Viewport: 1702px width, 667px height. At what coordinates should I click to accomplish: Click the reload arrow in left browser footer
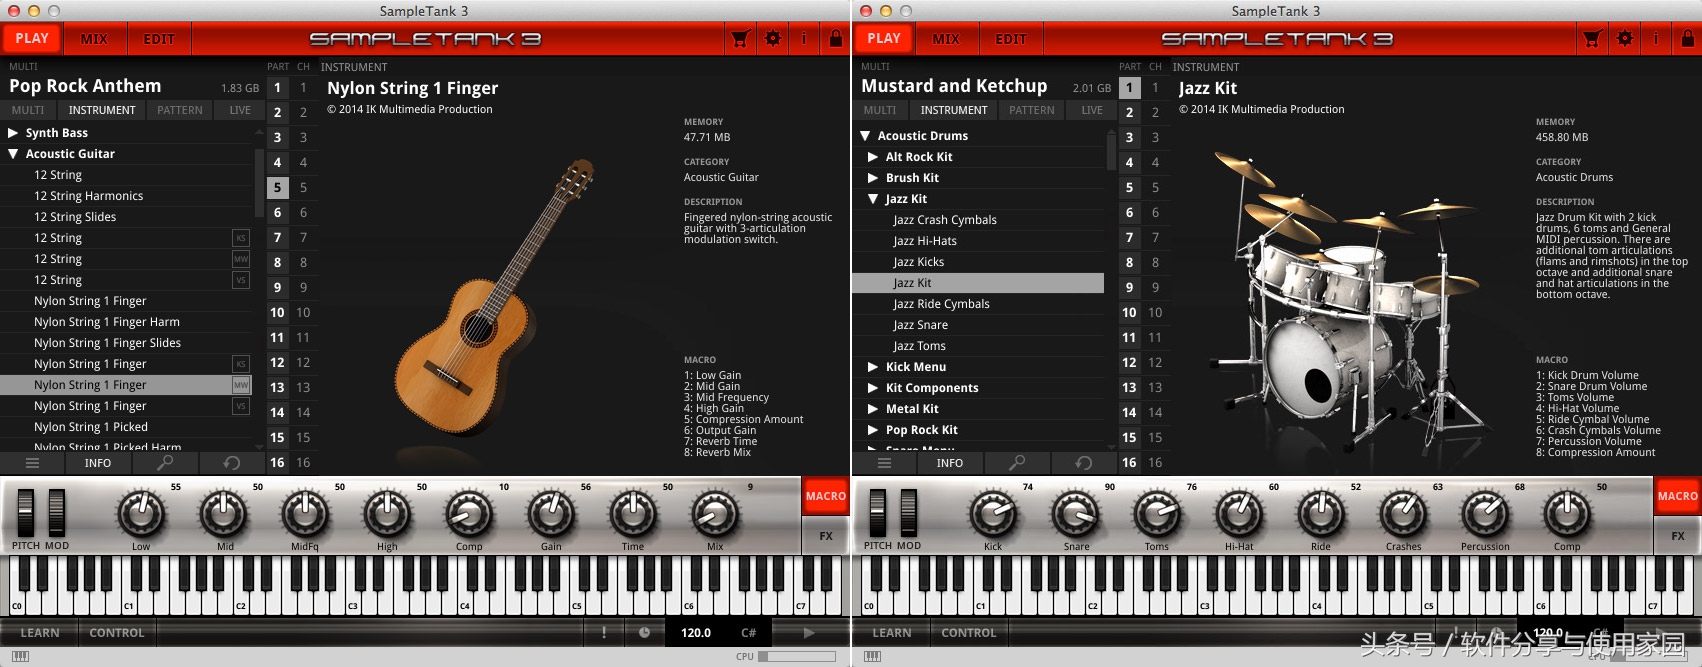click(x=232, y=463)
